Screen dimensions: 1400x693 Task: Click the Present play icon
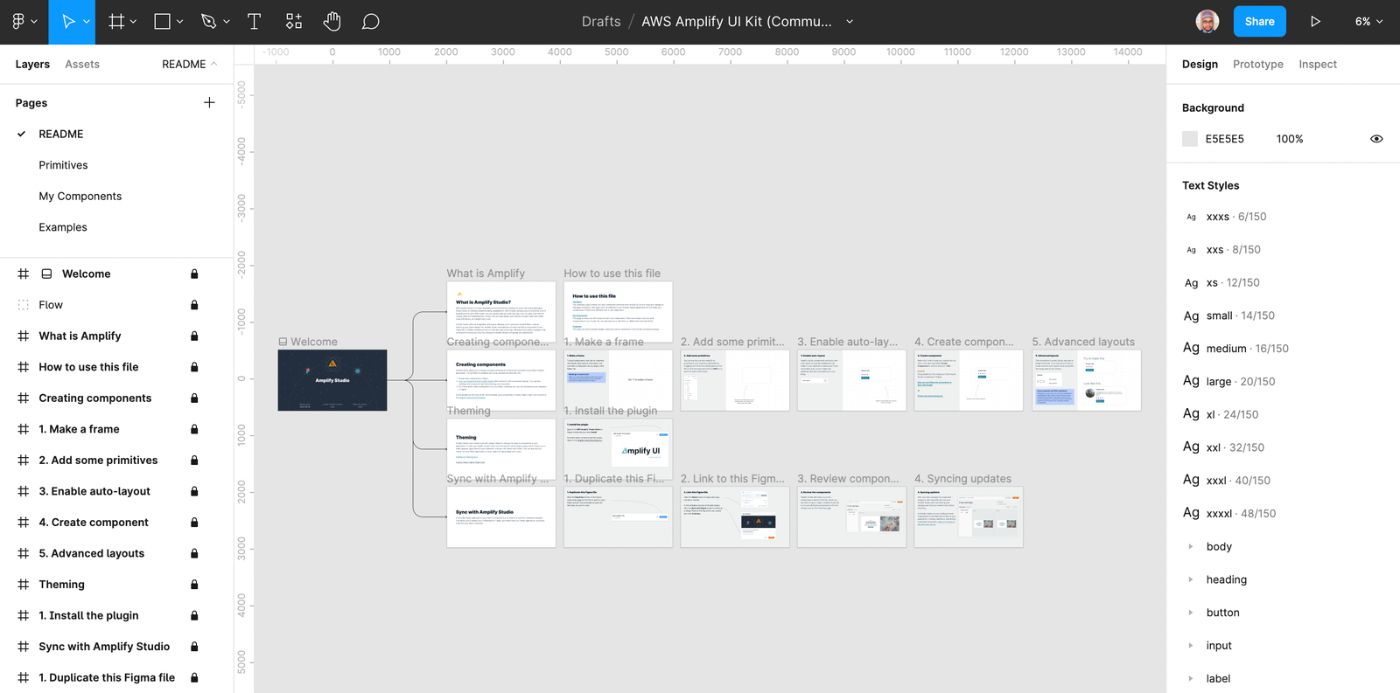point(1315,21)
